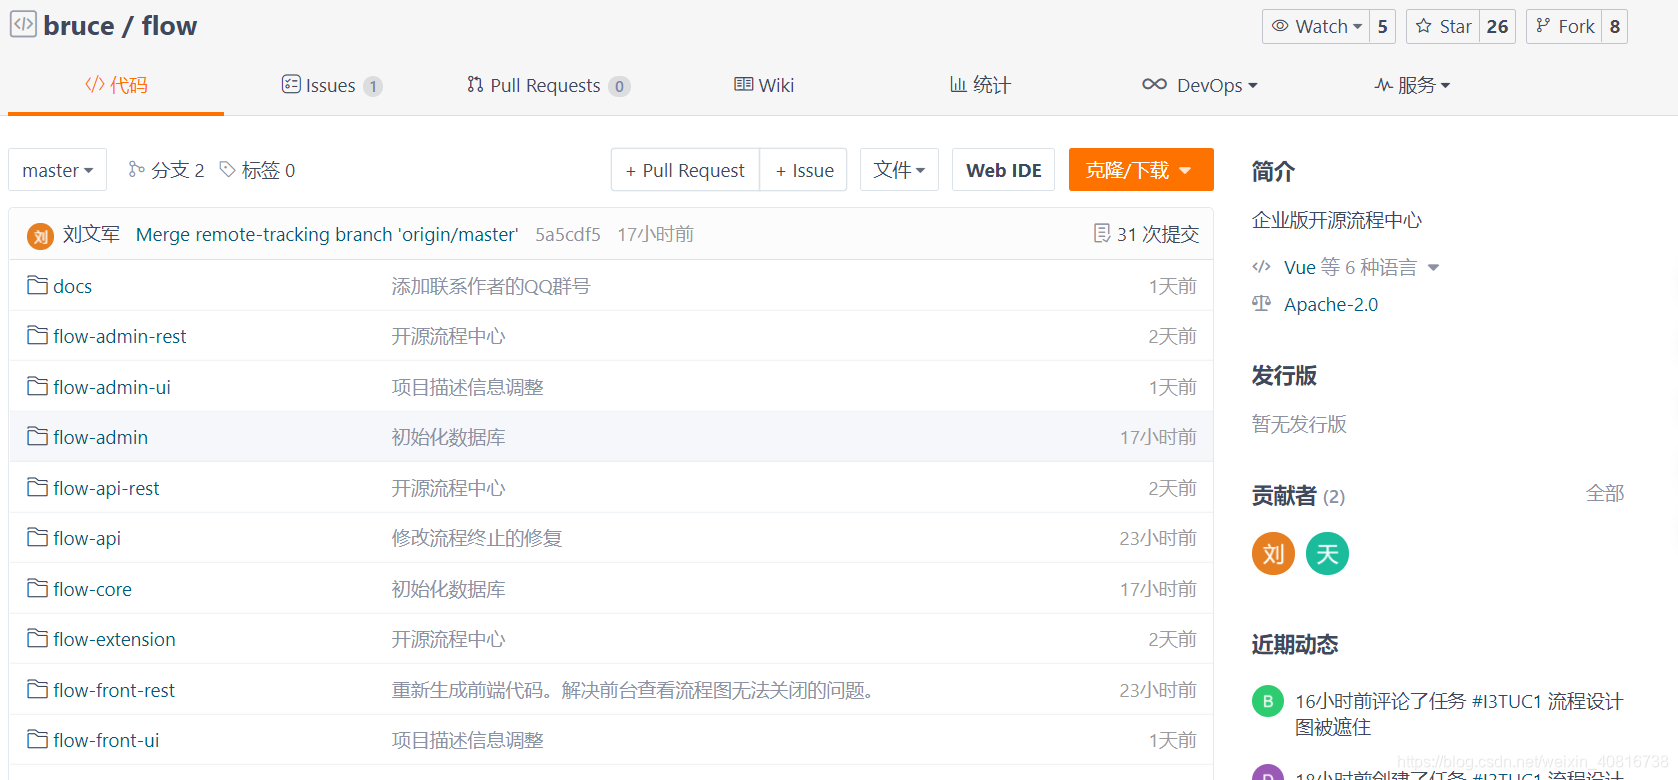
Task: Click the repository code icon beside bruce / flow
Action: pyautogui.click(x=23, y=24)
